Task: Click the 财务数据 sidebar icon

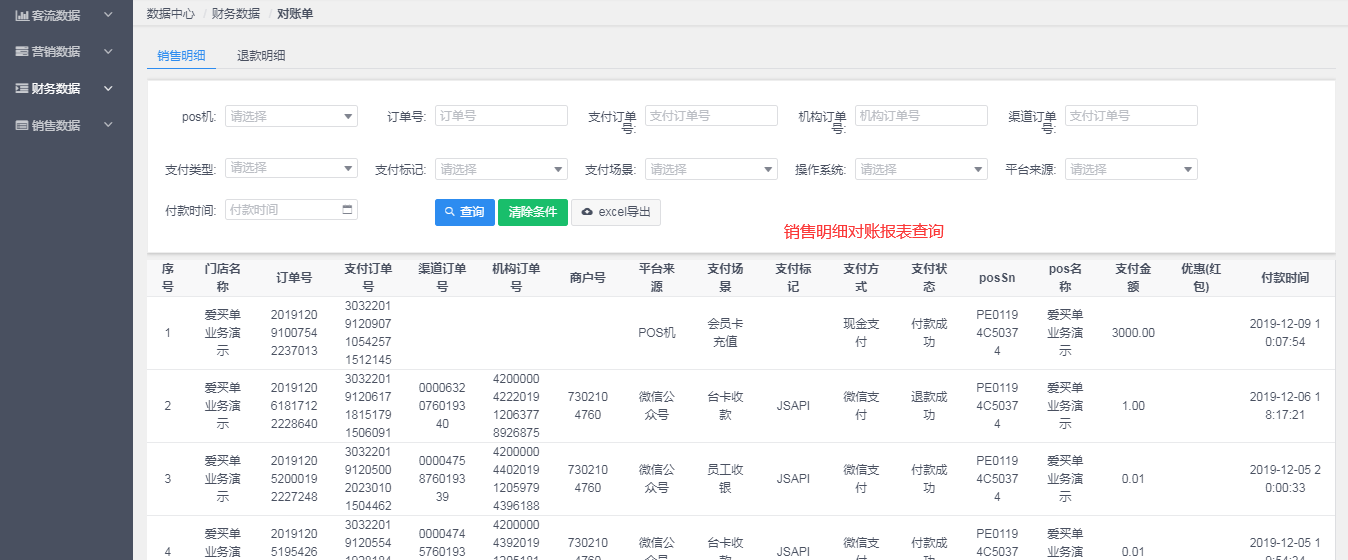Action: 21,88
